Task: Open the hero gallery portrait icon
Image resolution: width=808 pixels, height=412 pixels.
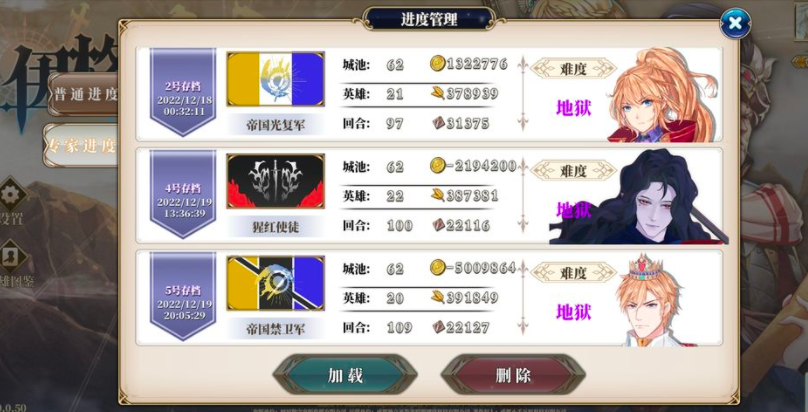Action: click(11, 256)
